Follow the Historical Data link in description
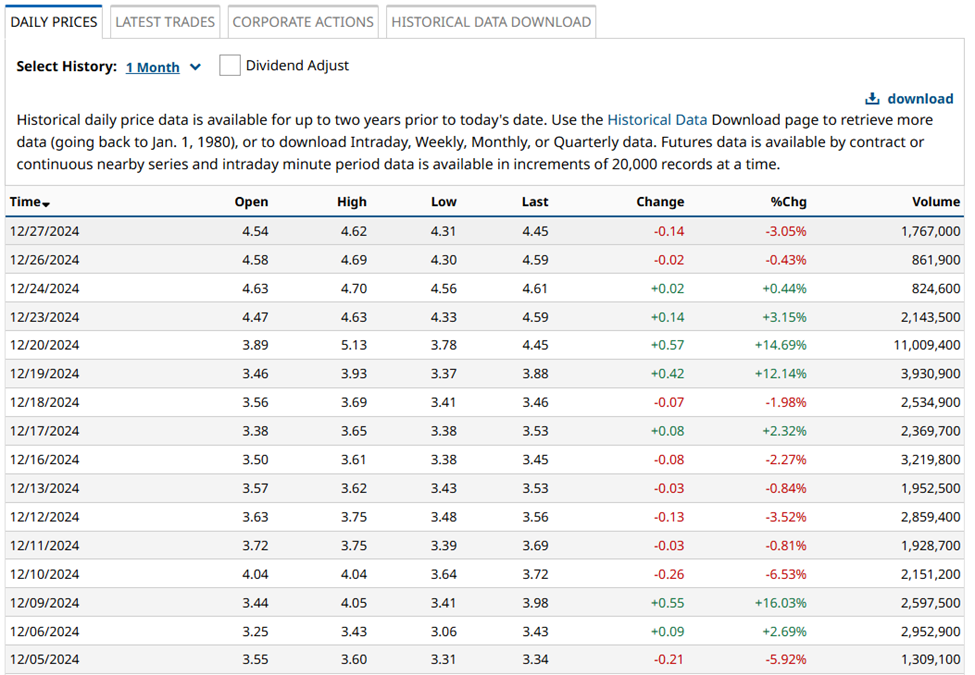 coord(657,119)
